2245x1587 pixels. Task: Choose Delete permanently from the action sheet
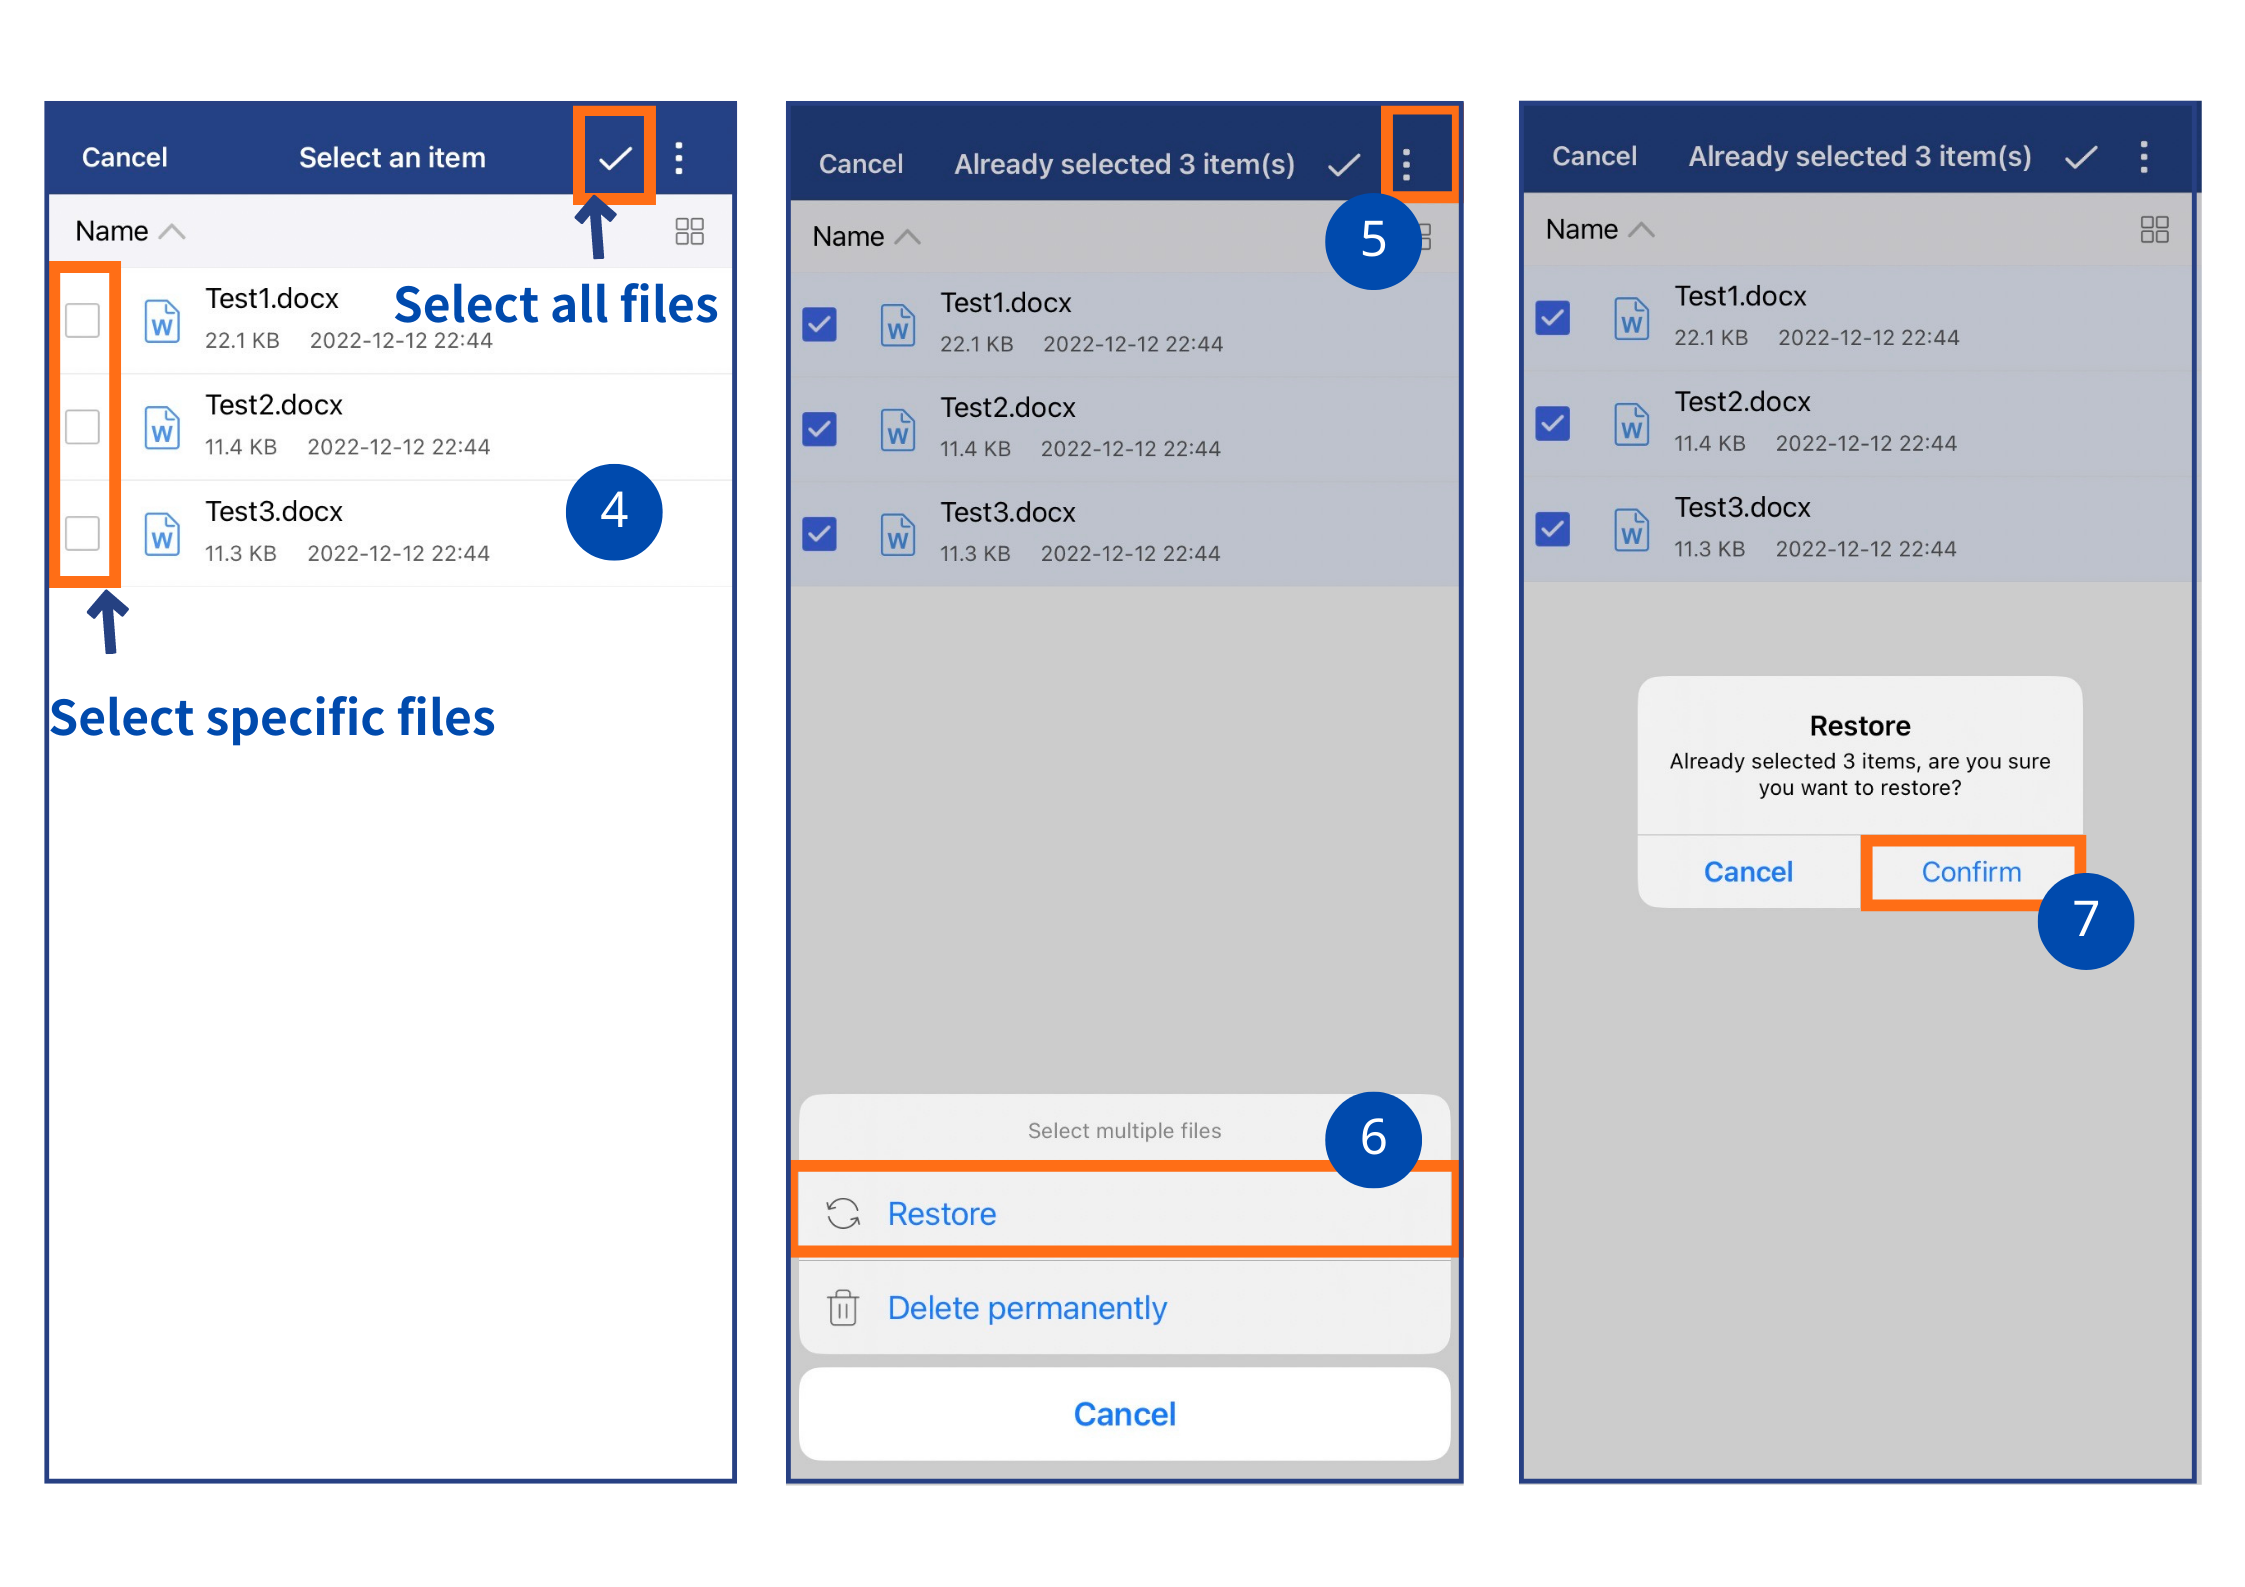[1124, 1308]
